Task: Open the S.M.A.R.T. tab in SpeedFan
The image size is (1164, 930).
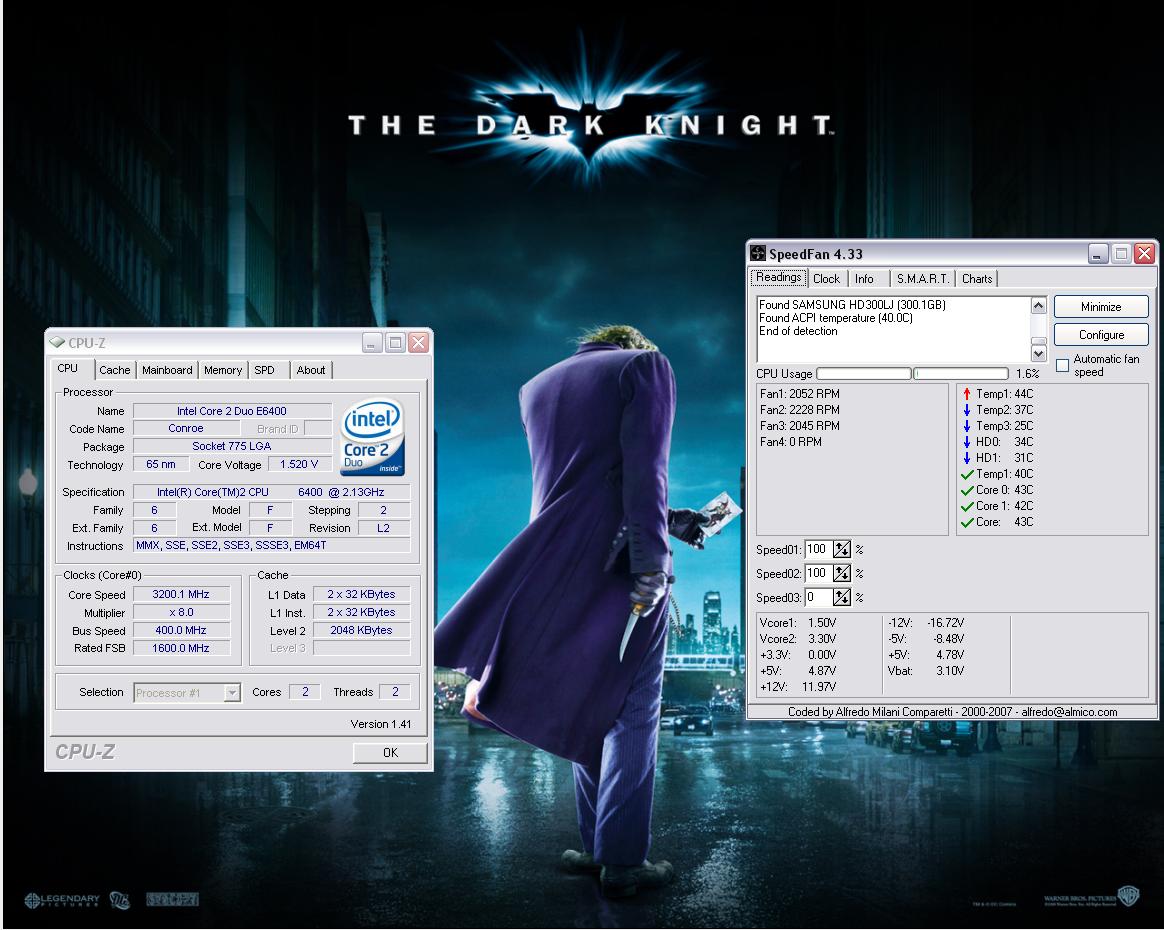Action: [923, 278]
